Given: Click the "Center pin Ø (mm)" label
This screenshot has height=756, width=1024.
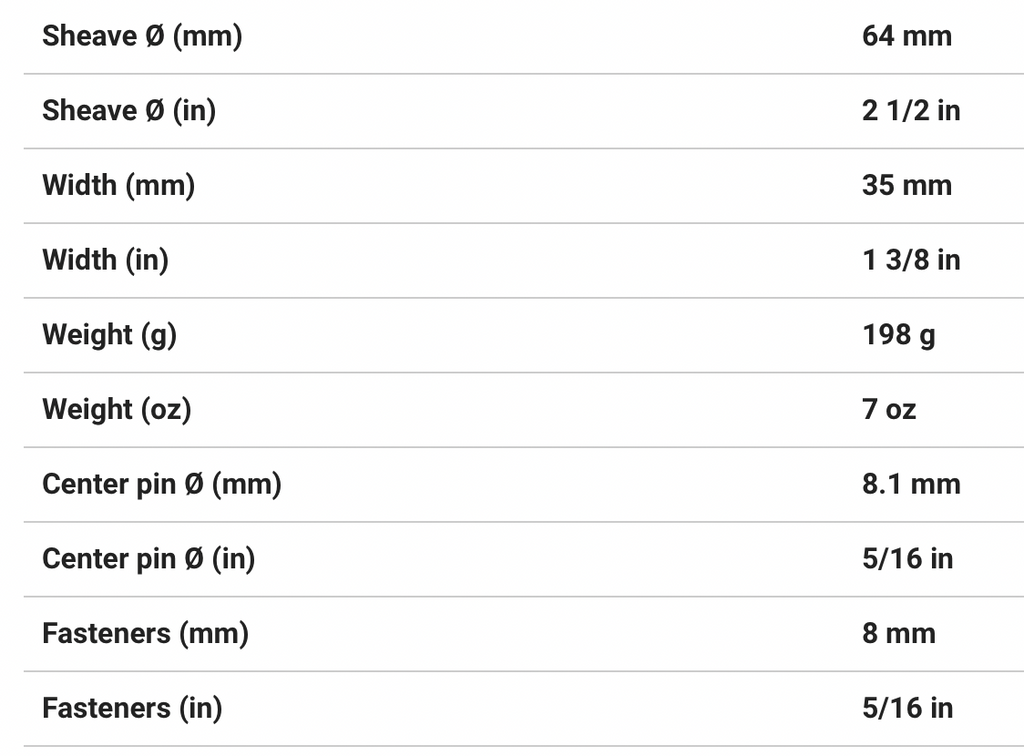Looking at the screenshot, I should tap(161, 484).
